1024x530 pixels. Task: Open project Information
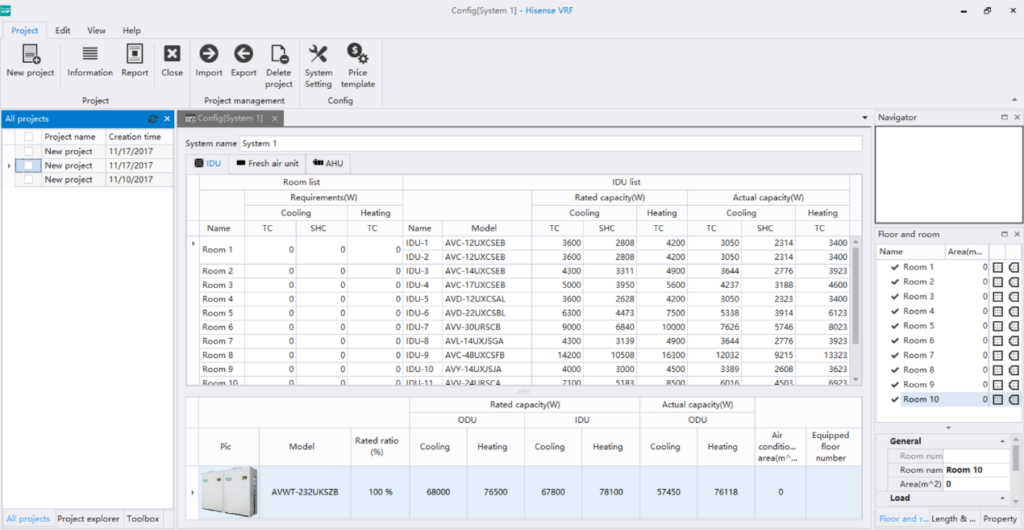90,54
